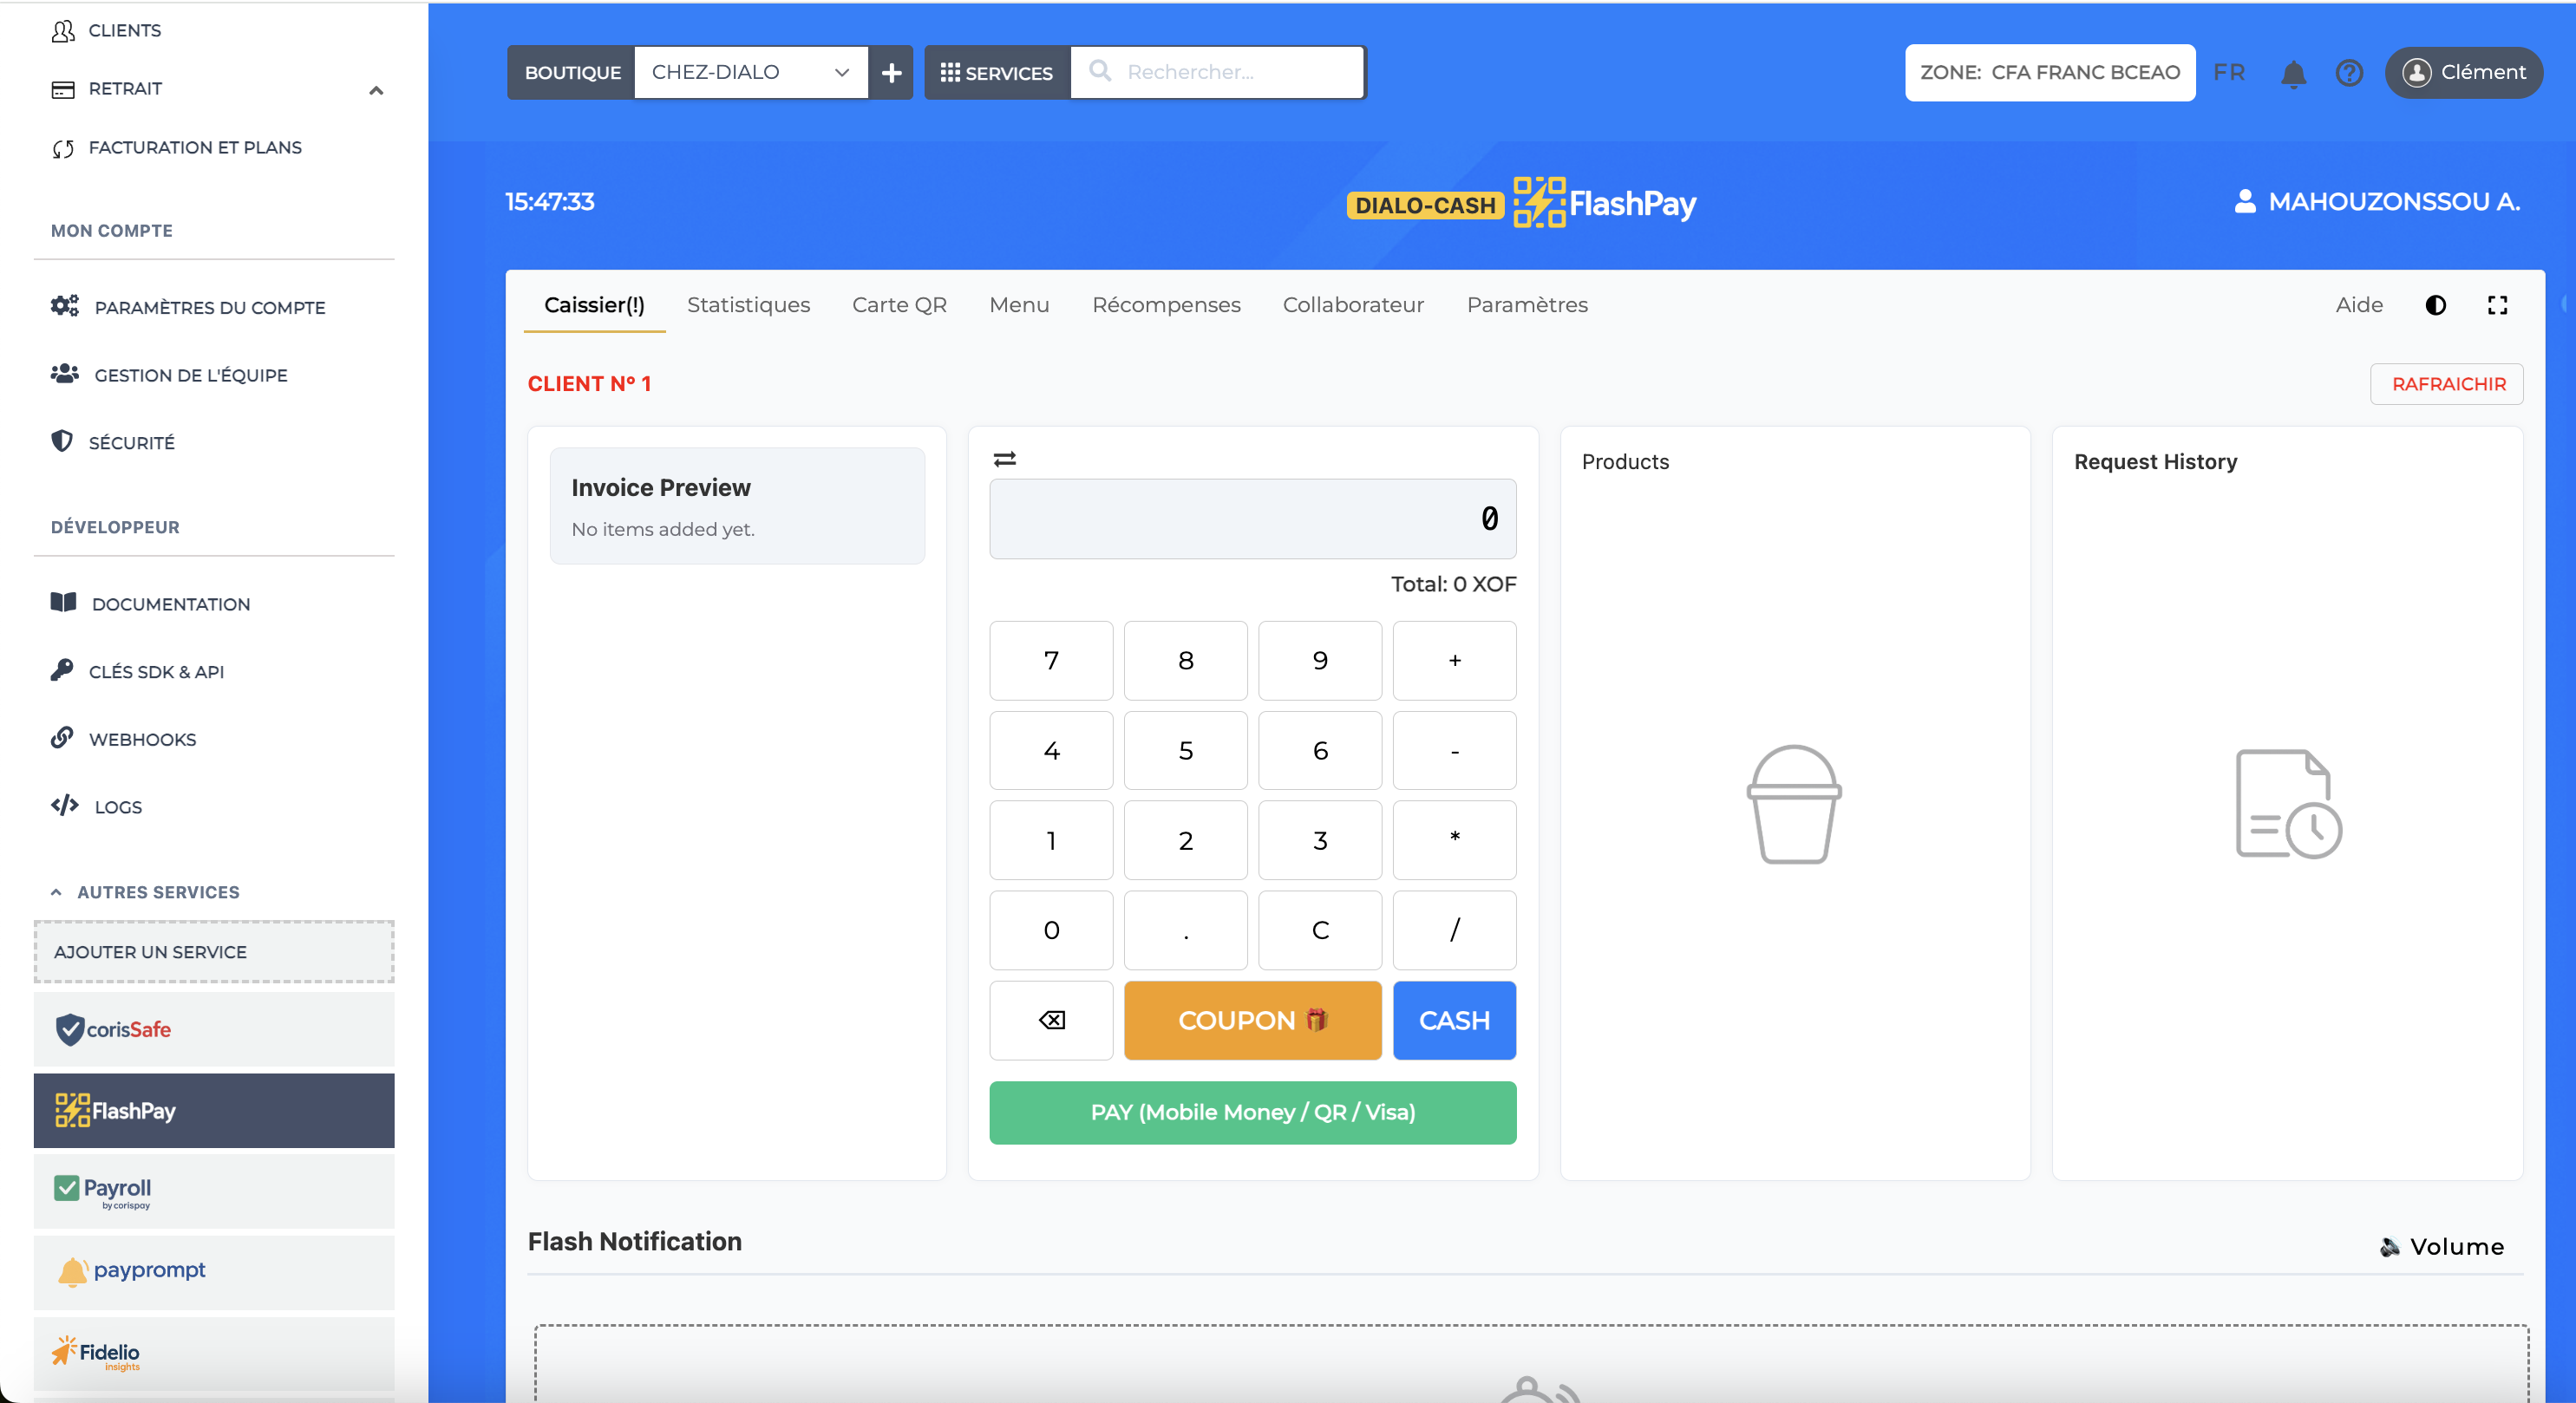Viewport: 2576px width, 1403px height.
Task: Open the notifications bell
Action: point(2293,72)
